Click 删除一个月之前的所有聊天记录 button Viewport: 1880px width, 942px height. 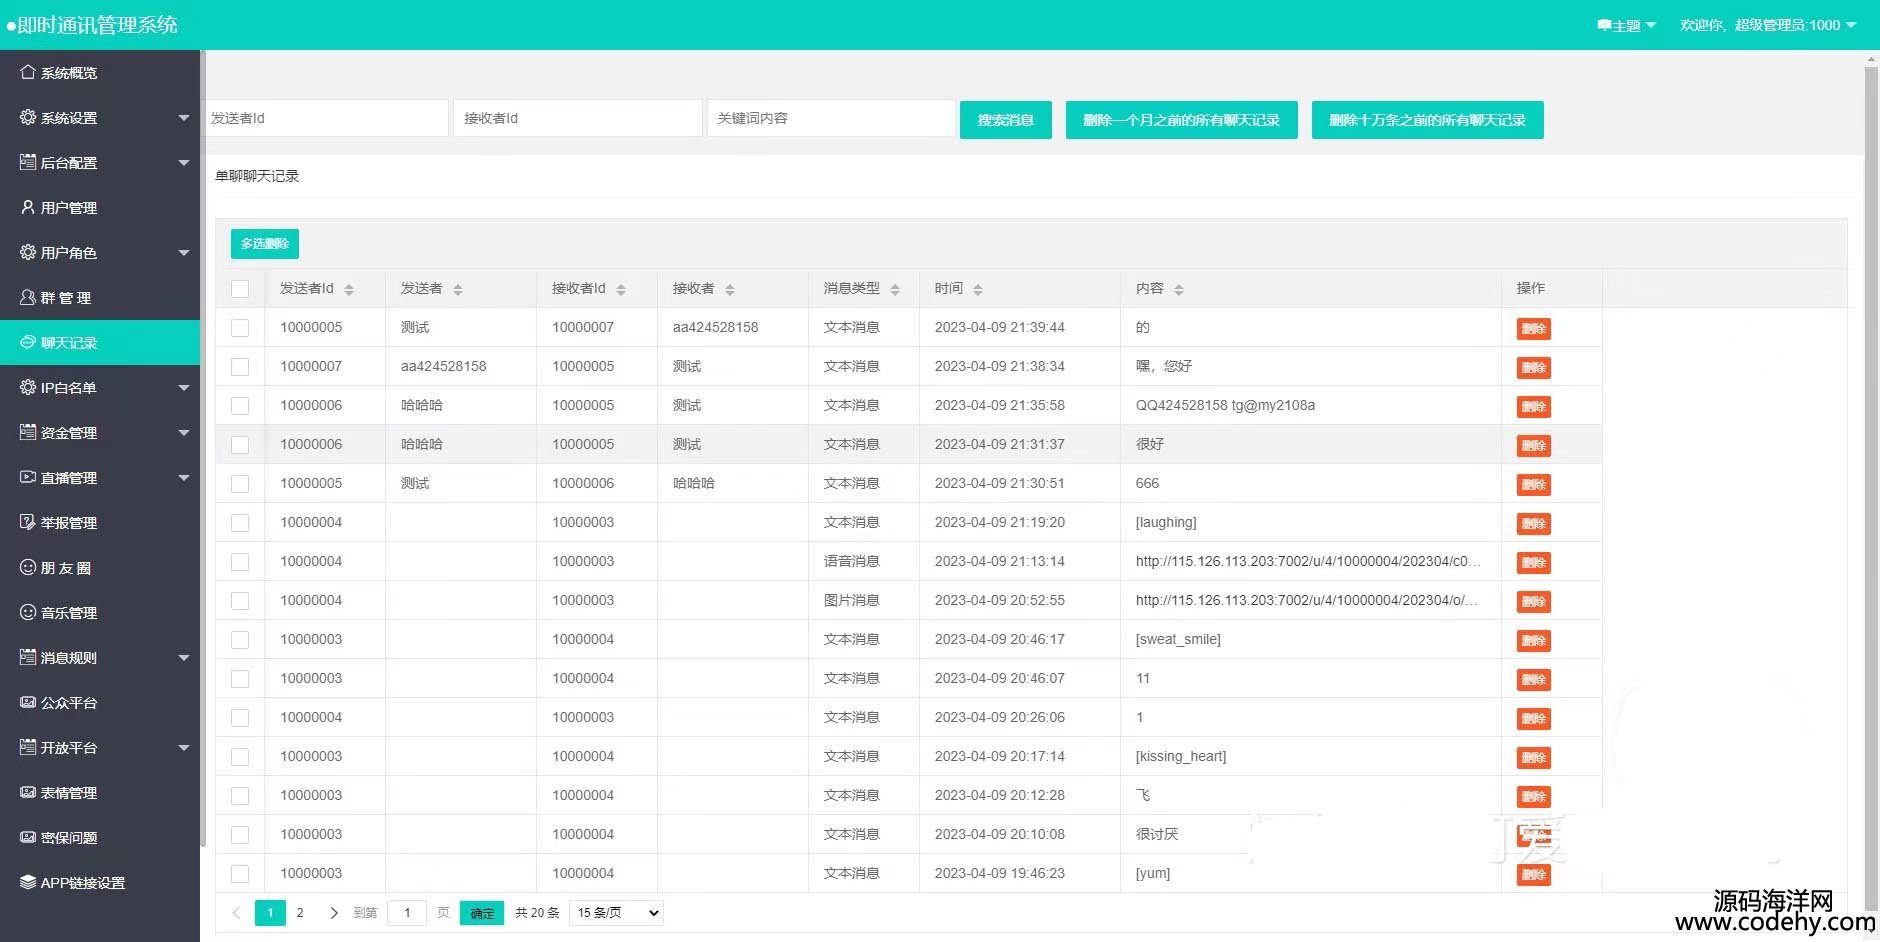tap(1182, 120)
